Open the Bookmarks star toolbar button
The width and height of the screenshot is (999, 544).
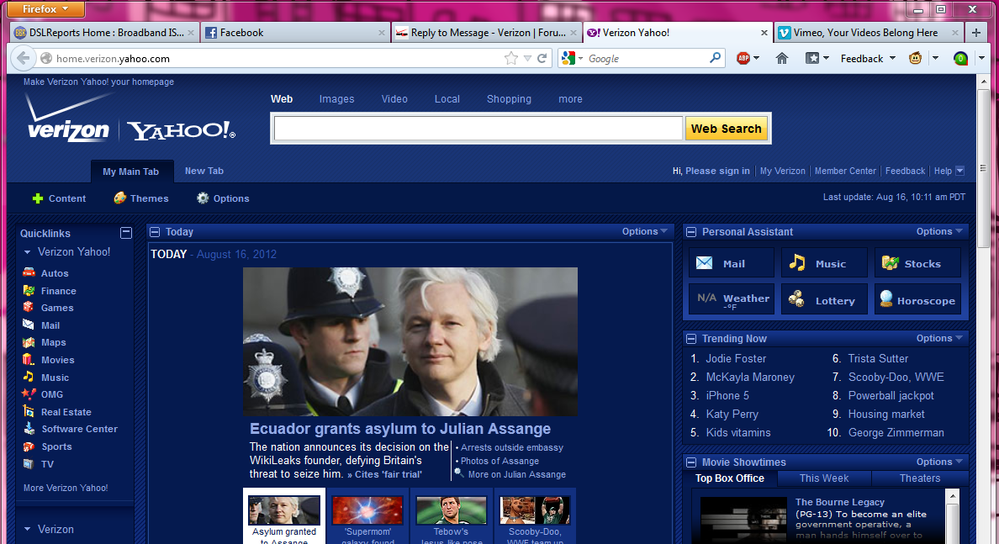click(x=813, y=58)
